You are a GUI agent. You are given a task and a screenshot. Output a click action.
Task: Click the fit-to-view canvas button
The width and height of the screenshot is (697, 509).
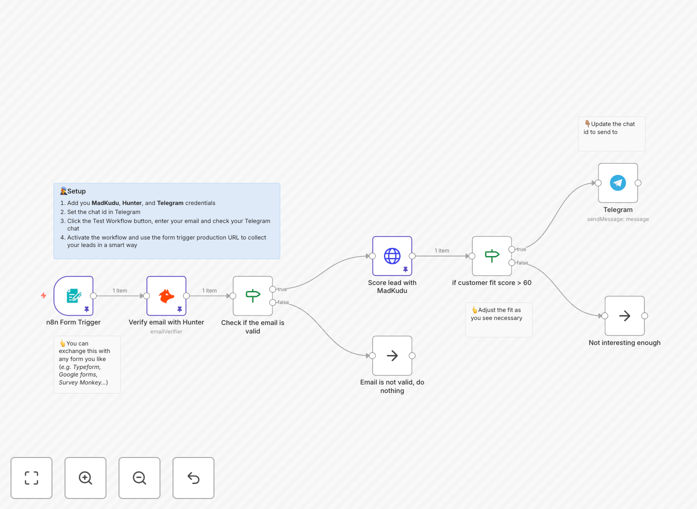[x=32, y=478]
